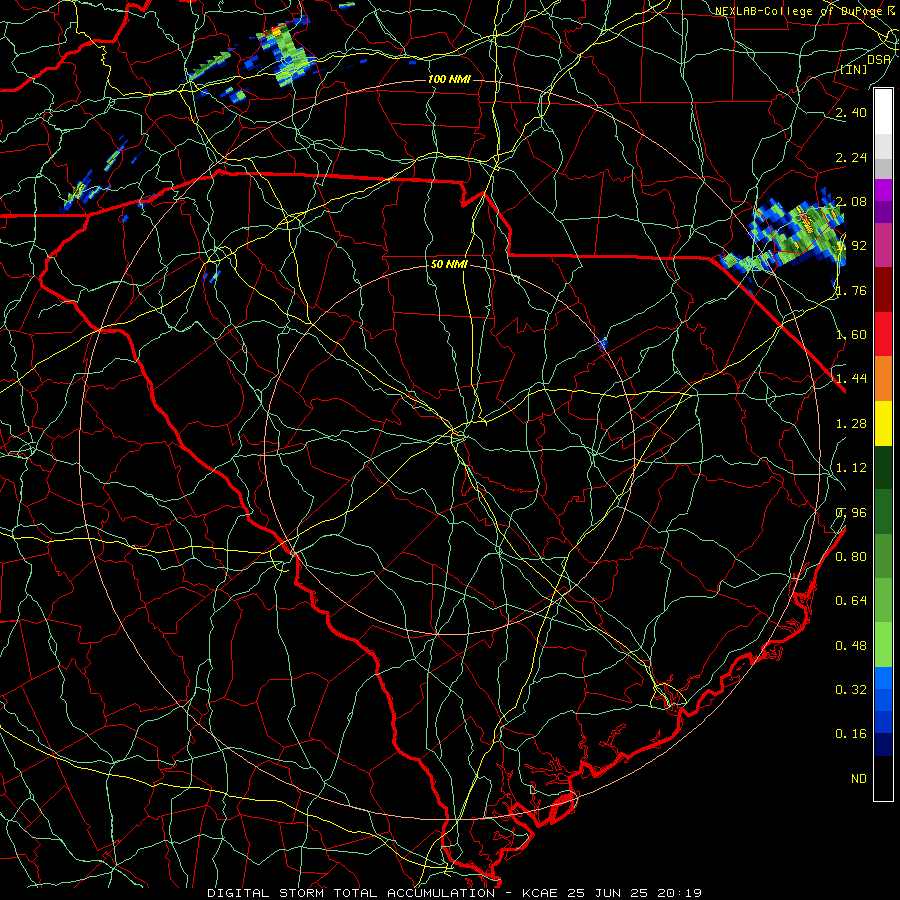Click the '100 NMI' range ring label
This screenshot has height=900, width=900.
coord(449,79)
